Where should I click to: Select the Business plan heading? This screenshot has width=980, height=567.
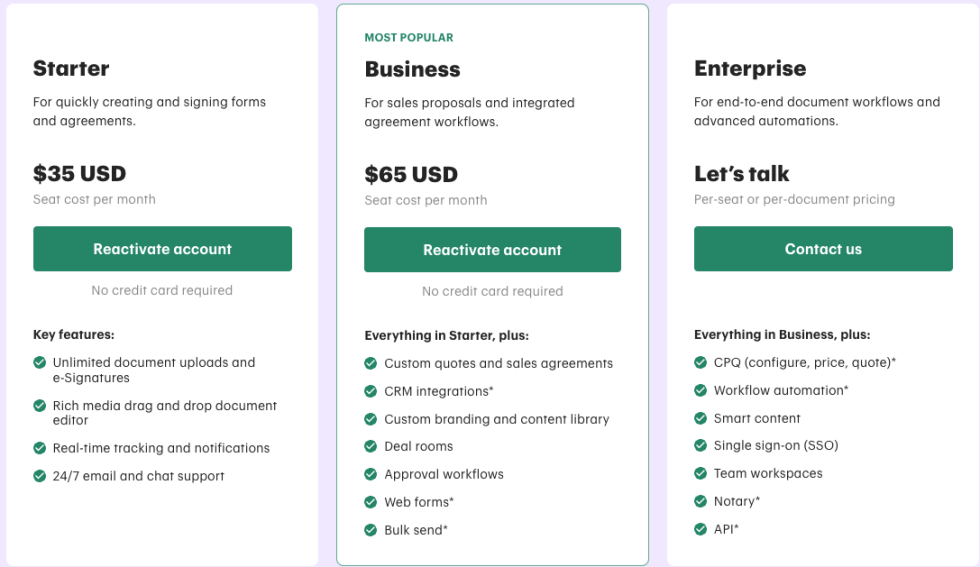(412, 69)
